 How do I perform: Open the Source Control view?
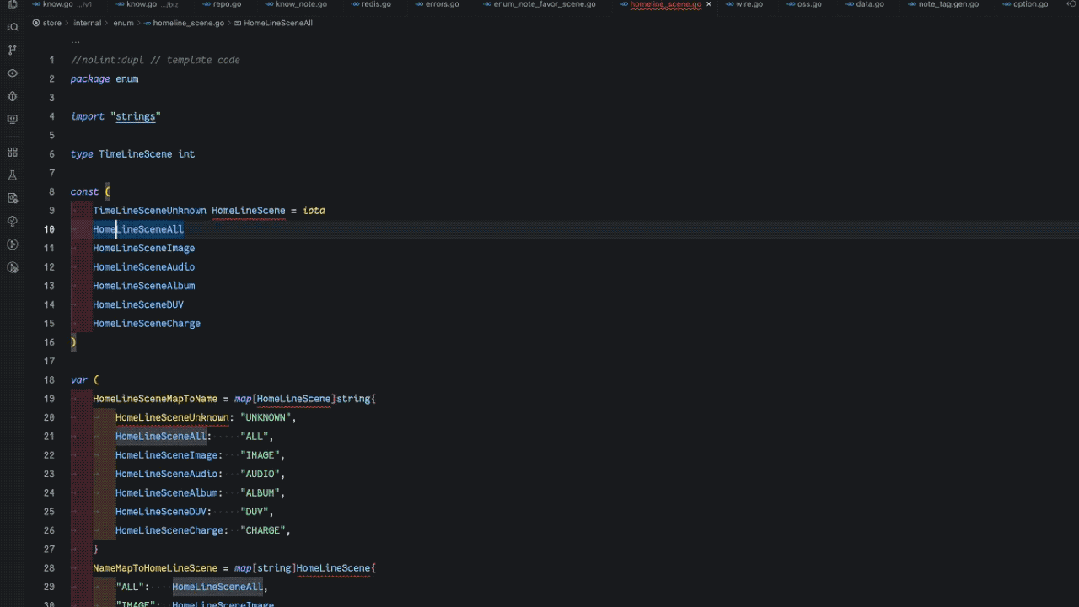pyautogui.click(x=12, y=50)
